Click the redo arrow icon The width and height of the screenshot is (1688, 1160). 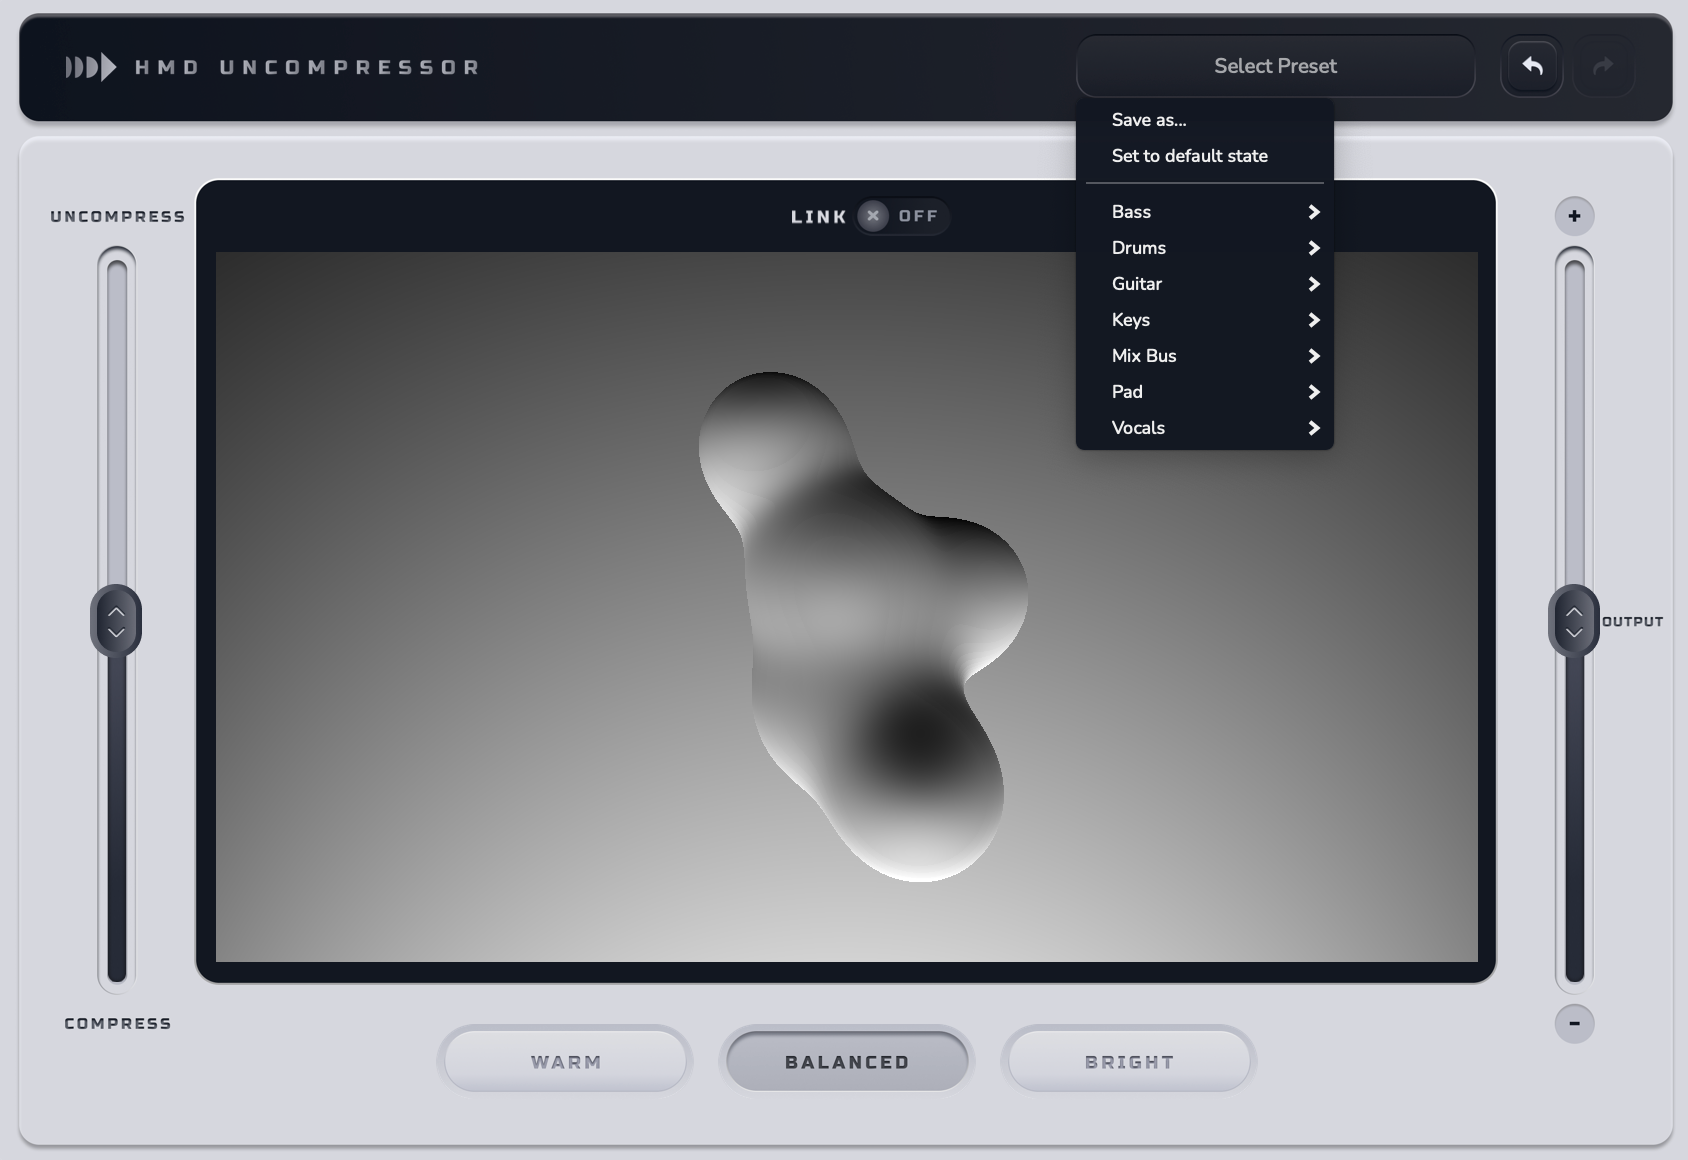pyautogui.click(x=1604, y=65)
